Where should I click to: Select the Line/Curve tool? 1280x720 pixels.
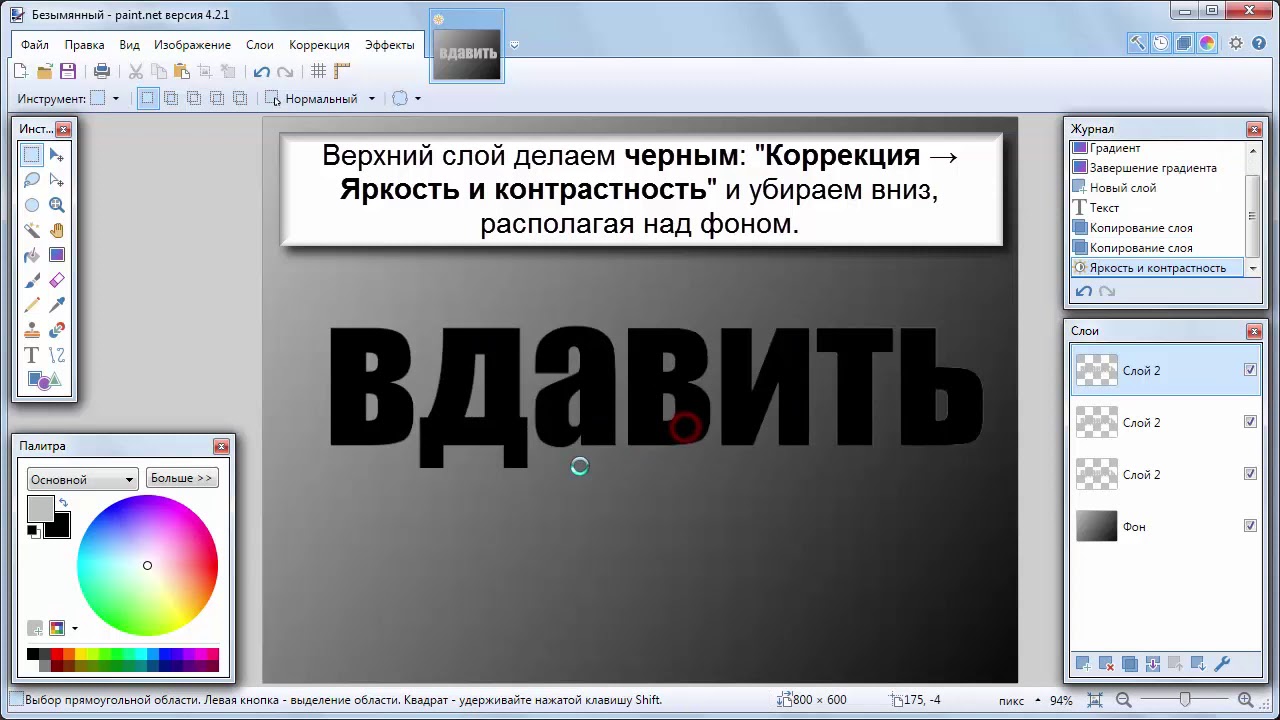(57, 355)
